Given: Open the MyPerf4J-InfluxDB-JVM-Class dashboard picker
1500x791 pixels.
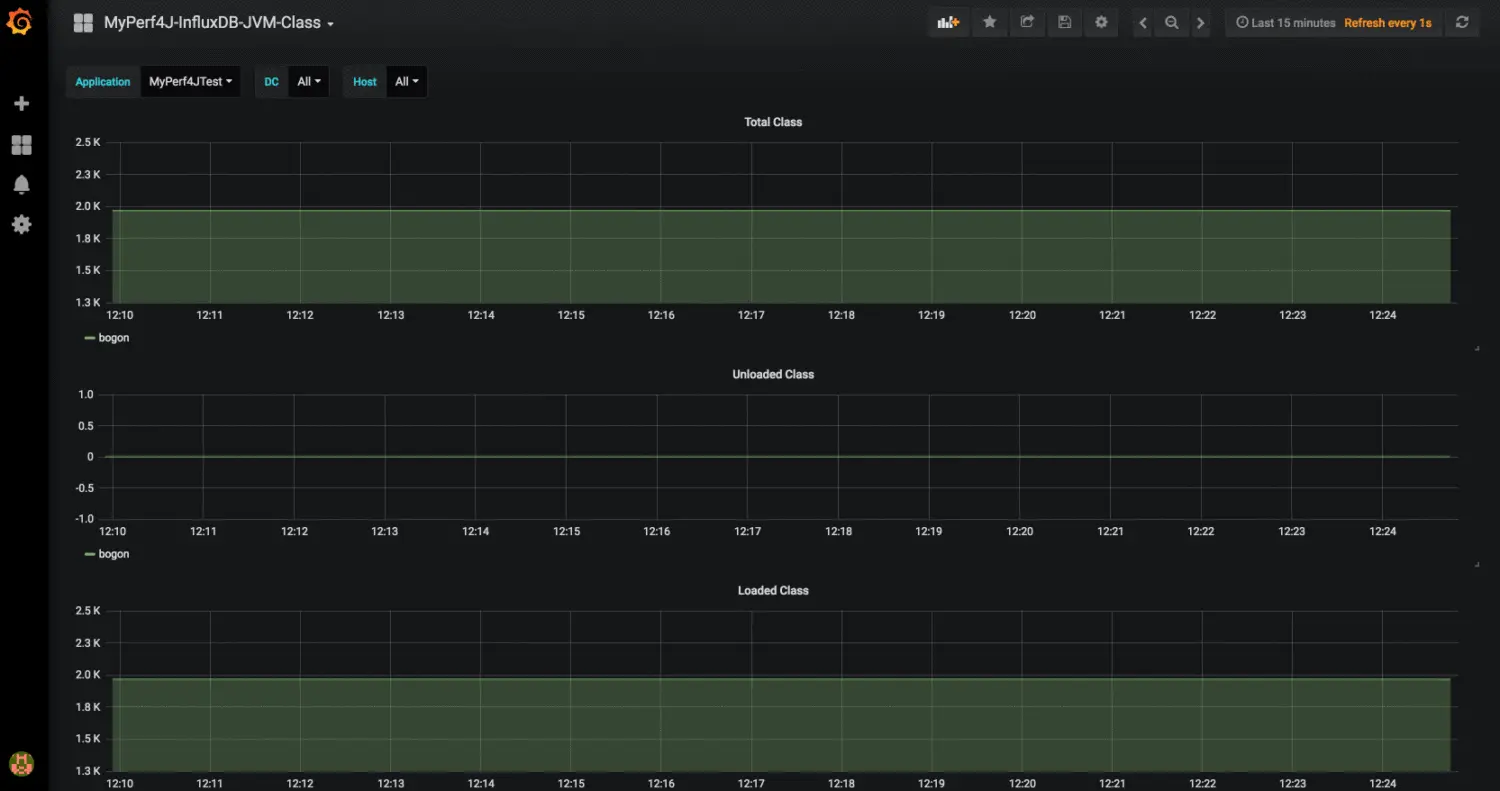Looking at the screenshot, I should click(219, 22).
